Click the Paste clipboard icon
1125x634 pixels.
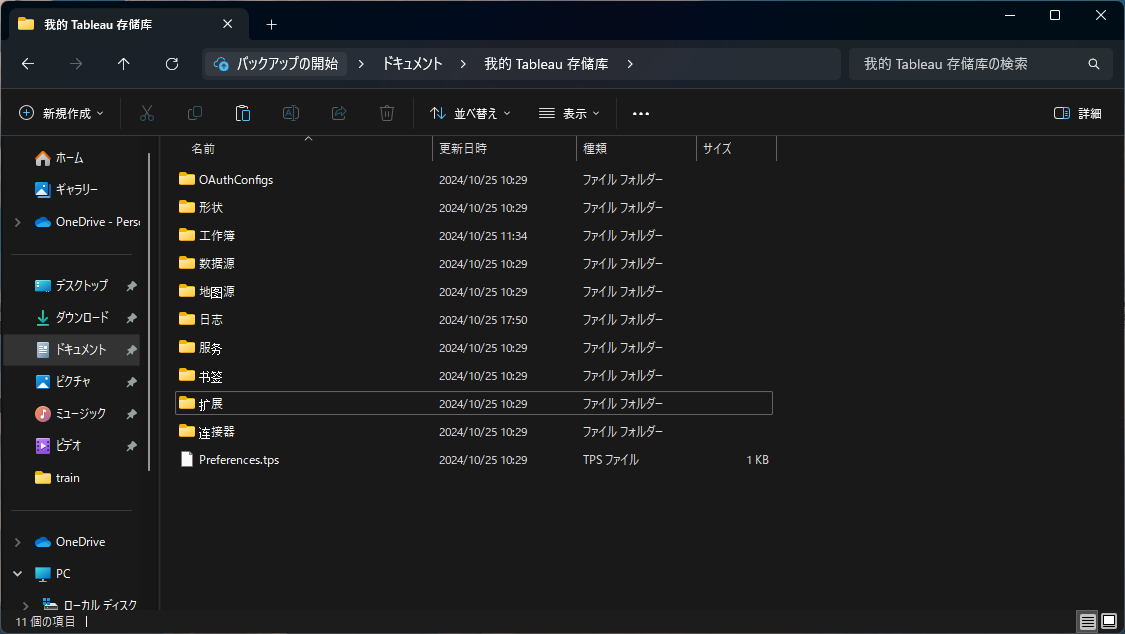pos(243,113)
